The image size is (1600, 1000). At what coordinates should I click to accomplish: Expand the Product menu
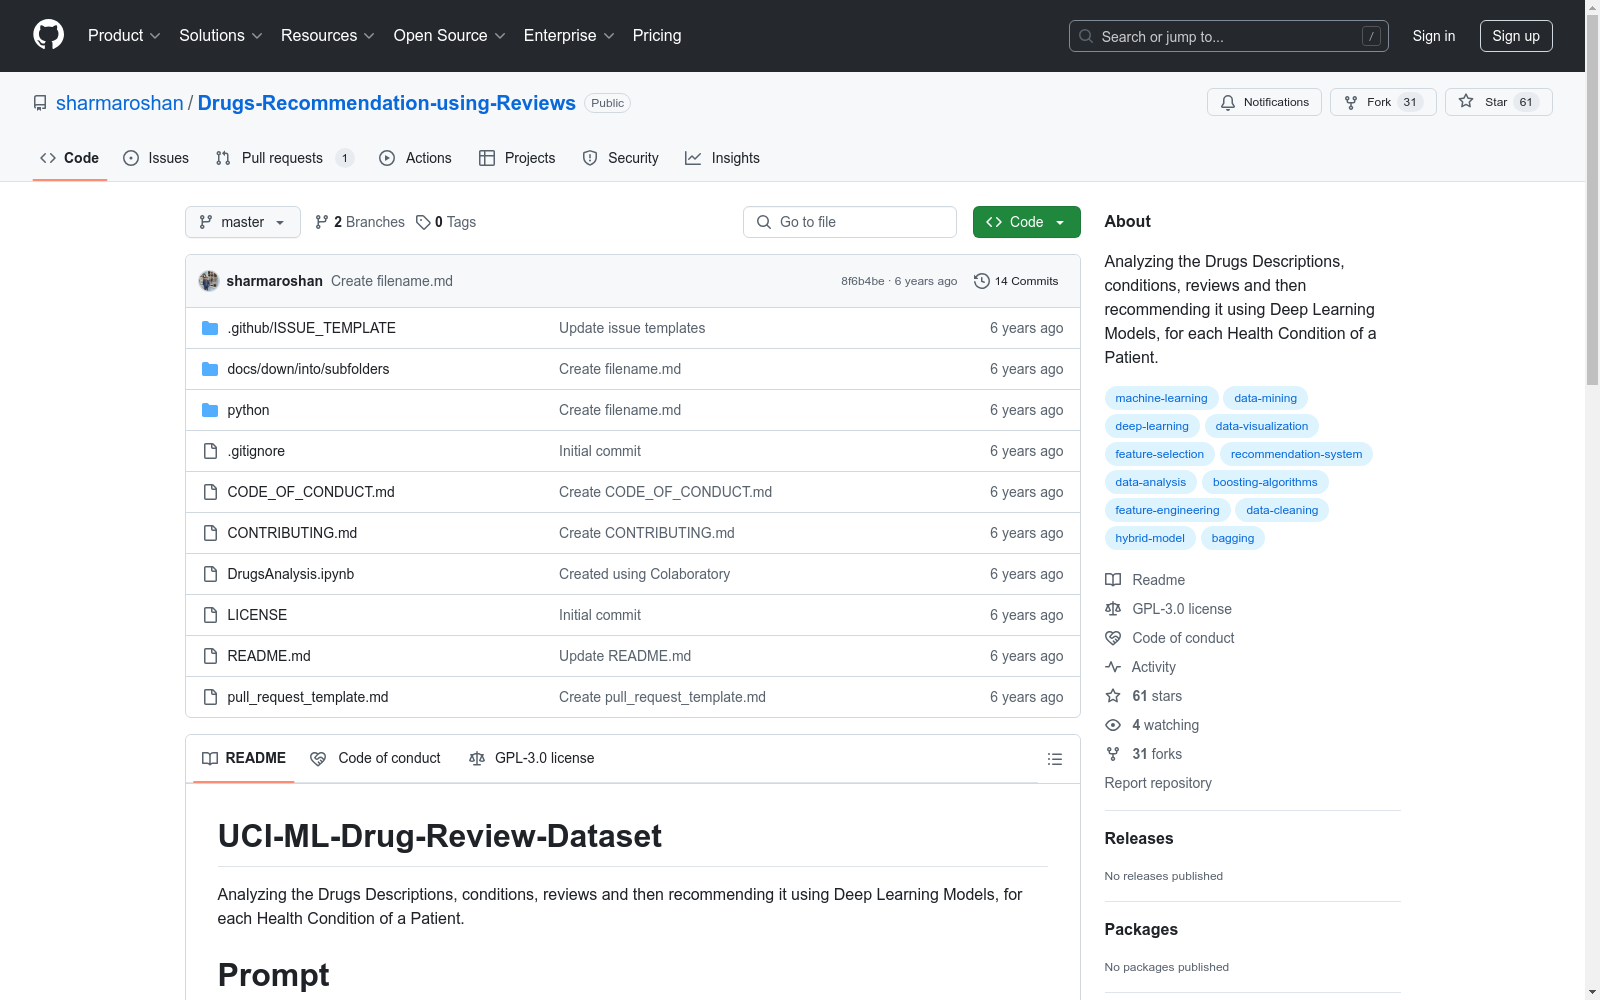(x=124, y=35)
